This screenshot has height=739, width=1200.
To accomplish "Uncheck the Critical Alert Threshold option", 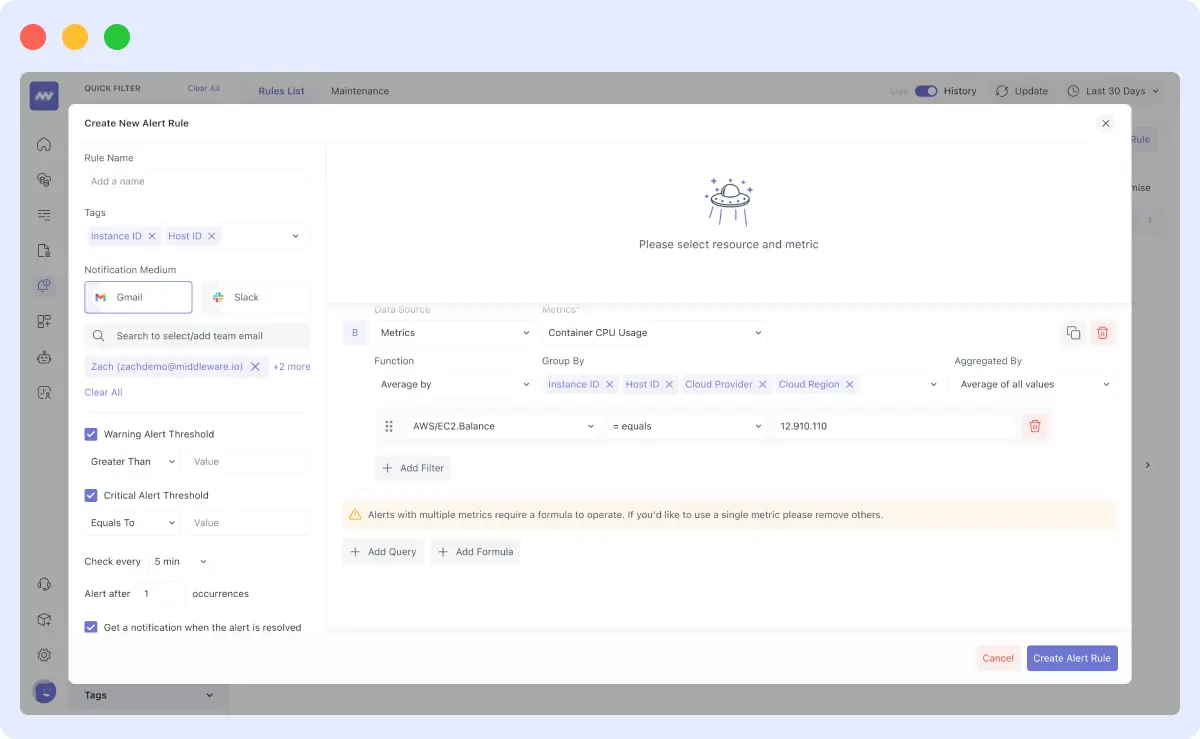I will pos(91,495).
